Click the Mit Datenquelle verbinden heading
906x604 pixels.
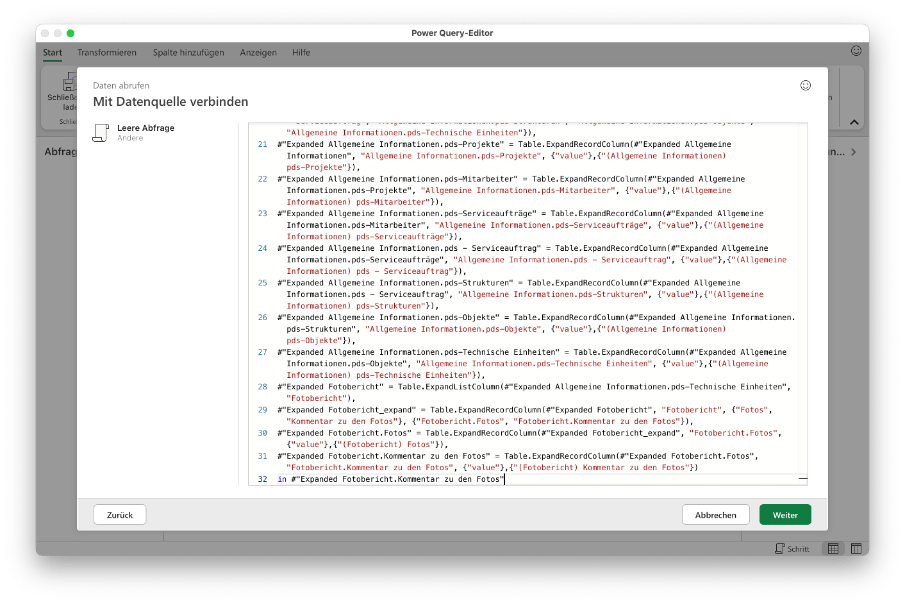pyautogui.click(x=170, y=102)
